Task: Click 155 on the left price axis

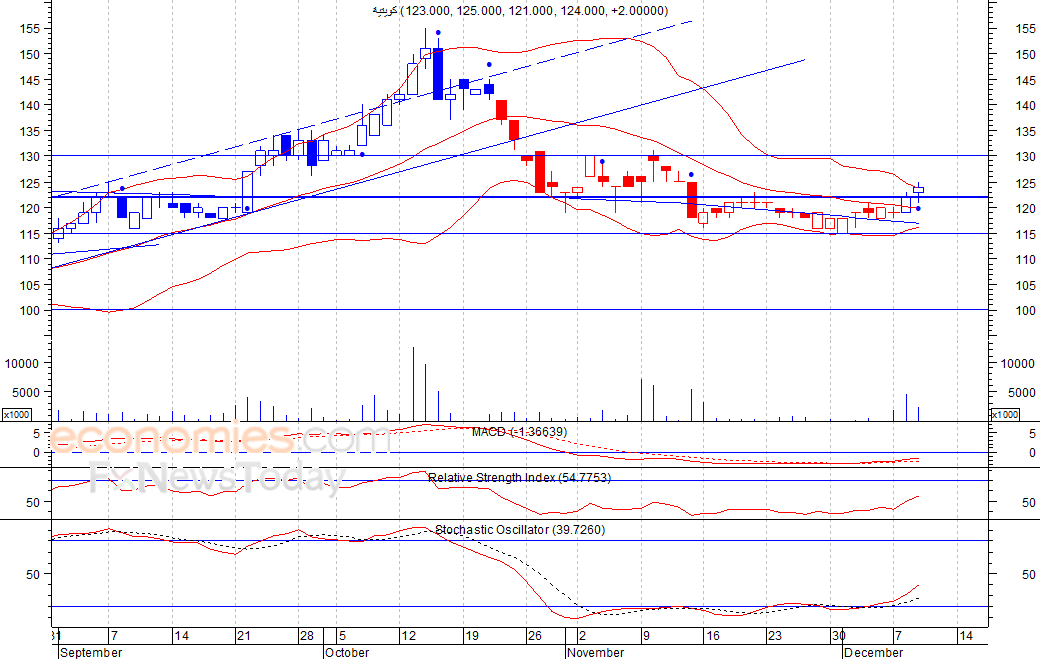Action: (30, 29)
